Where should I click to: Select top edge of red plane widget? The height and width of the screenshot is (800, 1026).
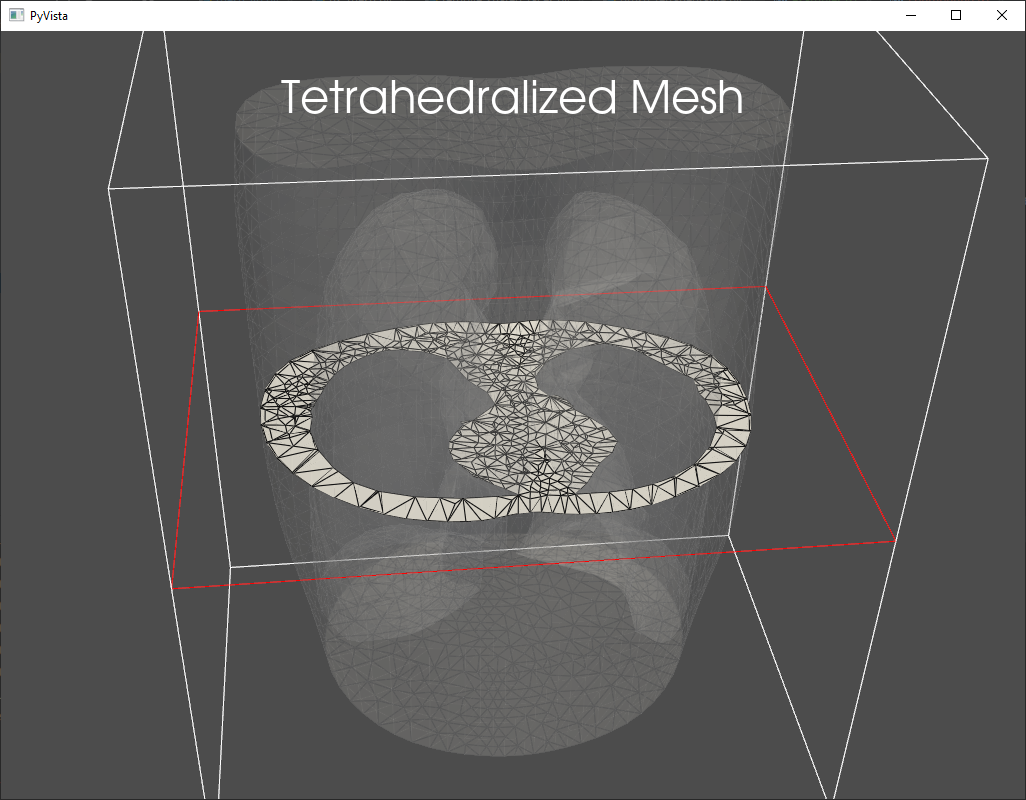(x=480, y=298)
